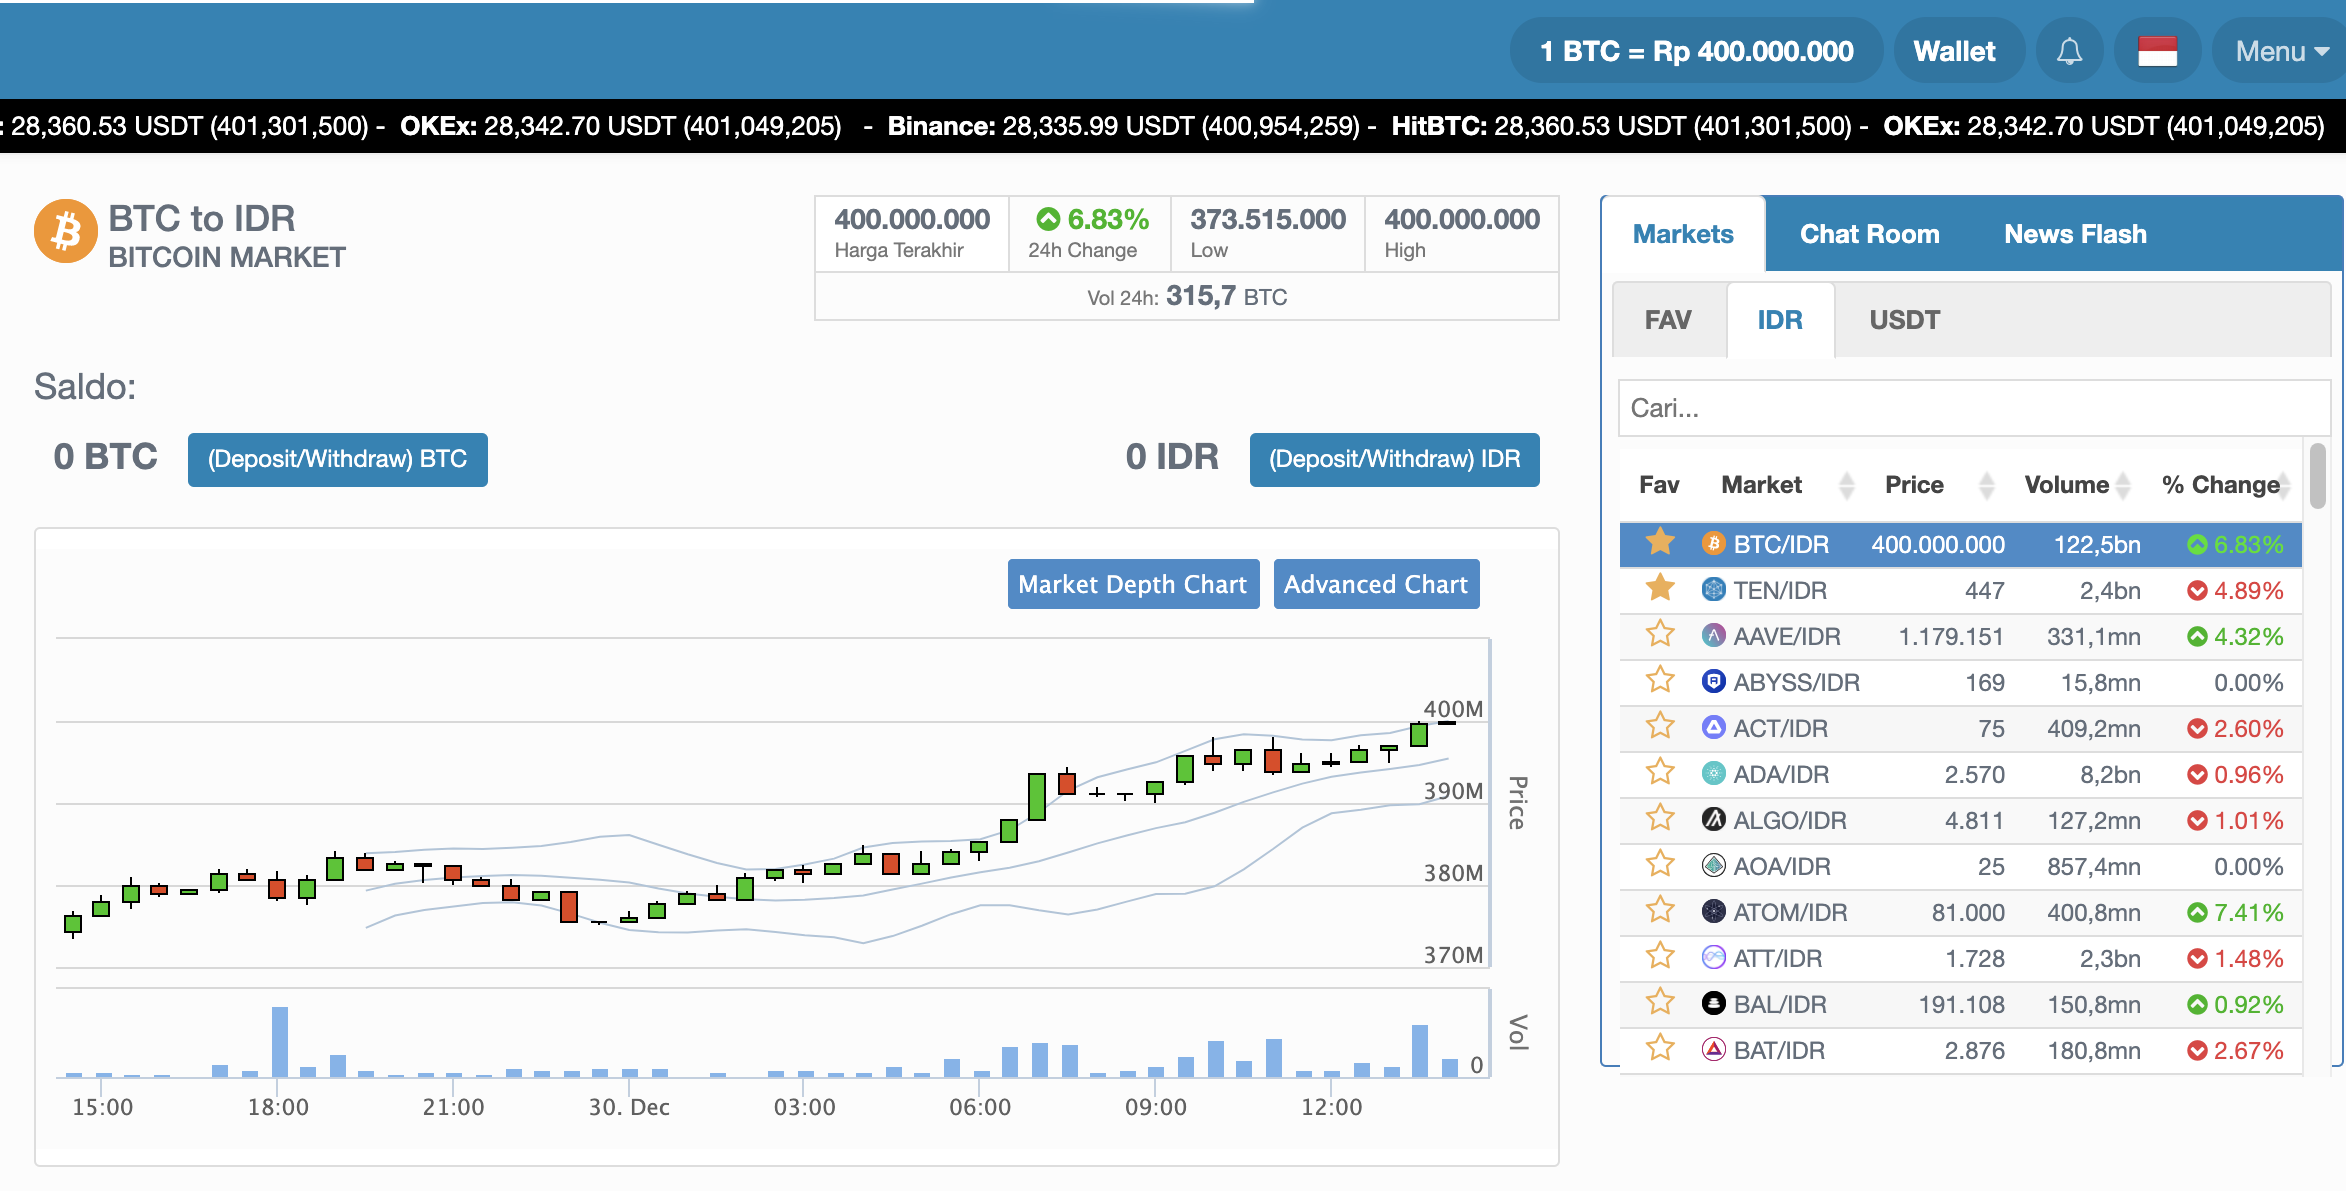Toggle favorite star for TEN/IDR

(x=1660, y=589)
